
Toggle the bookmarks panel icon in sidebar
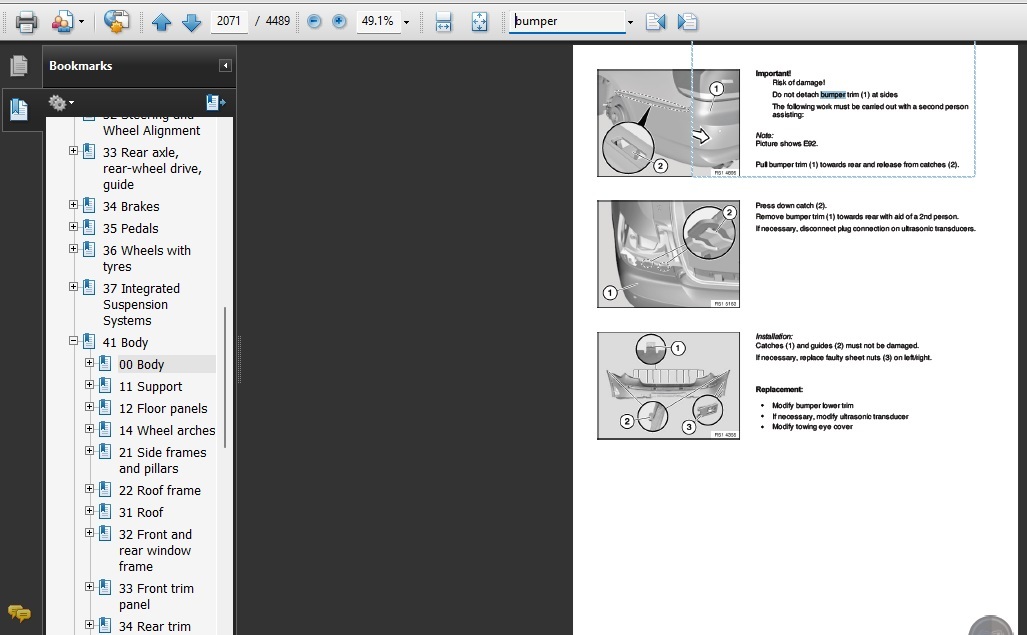[x=19, y=109]
